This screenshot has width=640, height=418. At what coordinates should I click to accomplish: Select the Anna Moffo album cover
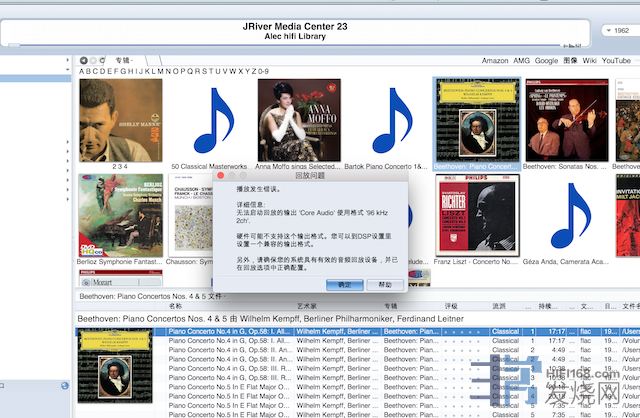(298, 119)
